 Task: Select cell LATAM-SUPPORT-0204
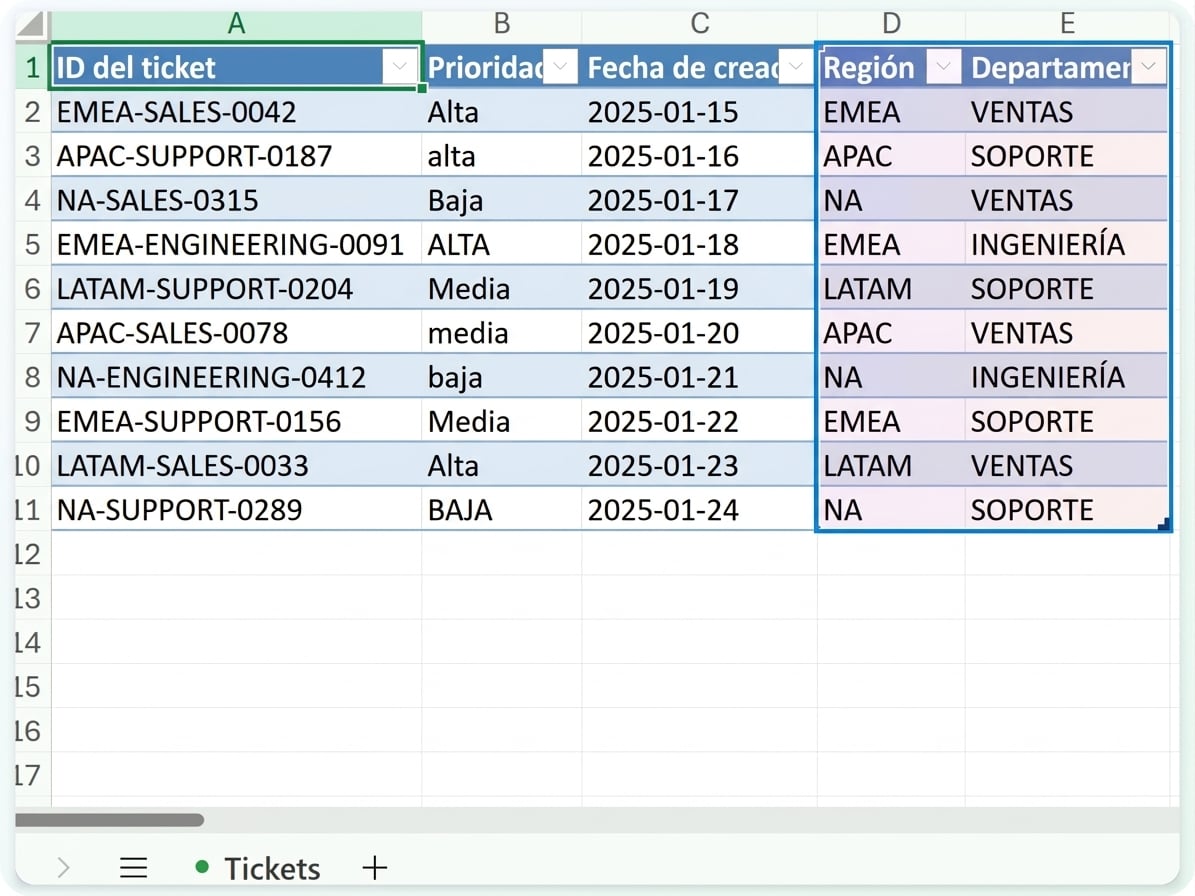click(236, 289)
